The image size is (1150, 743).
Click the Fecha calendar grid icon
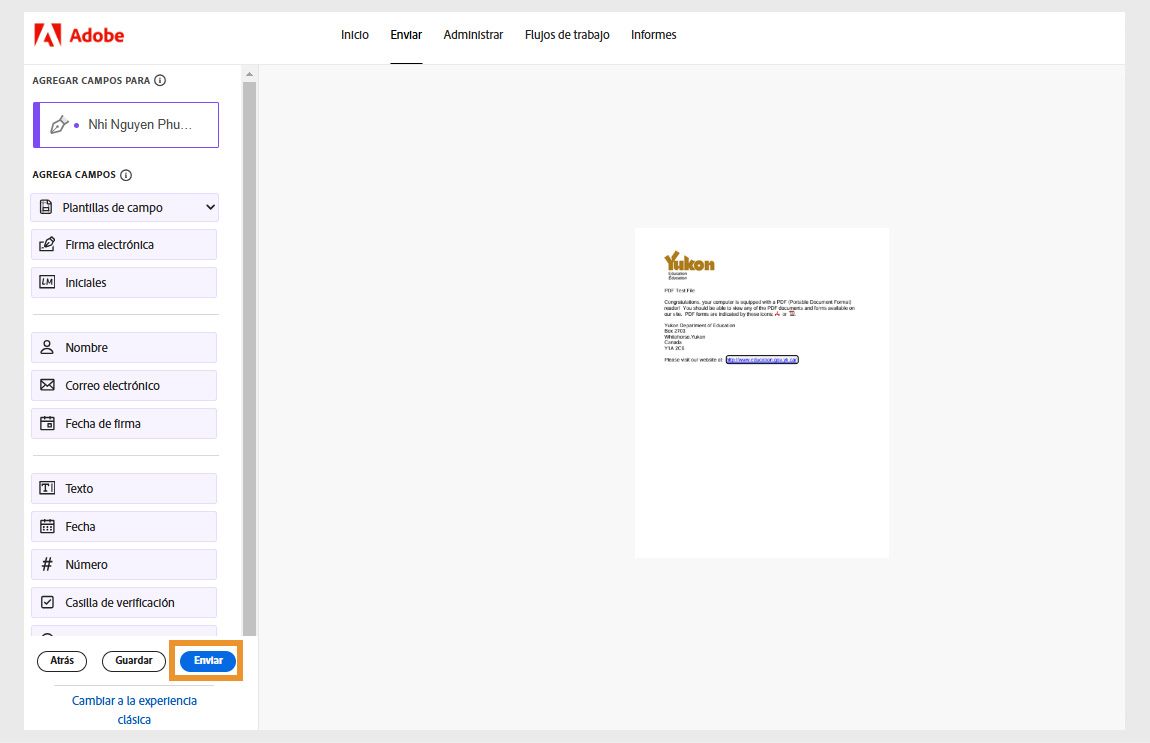pyautogui.click(x=47, y=526)
